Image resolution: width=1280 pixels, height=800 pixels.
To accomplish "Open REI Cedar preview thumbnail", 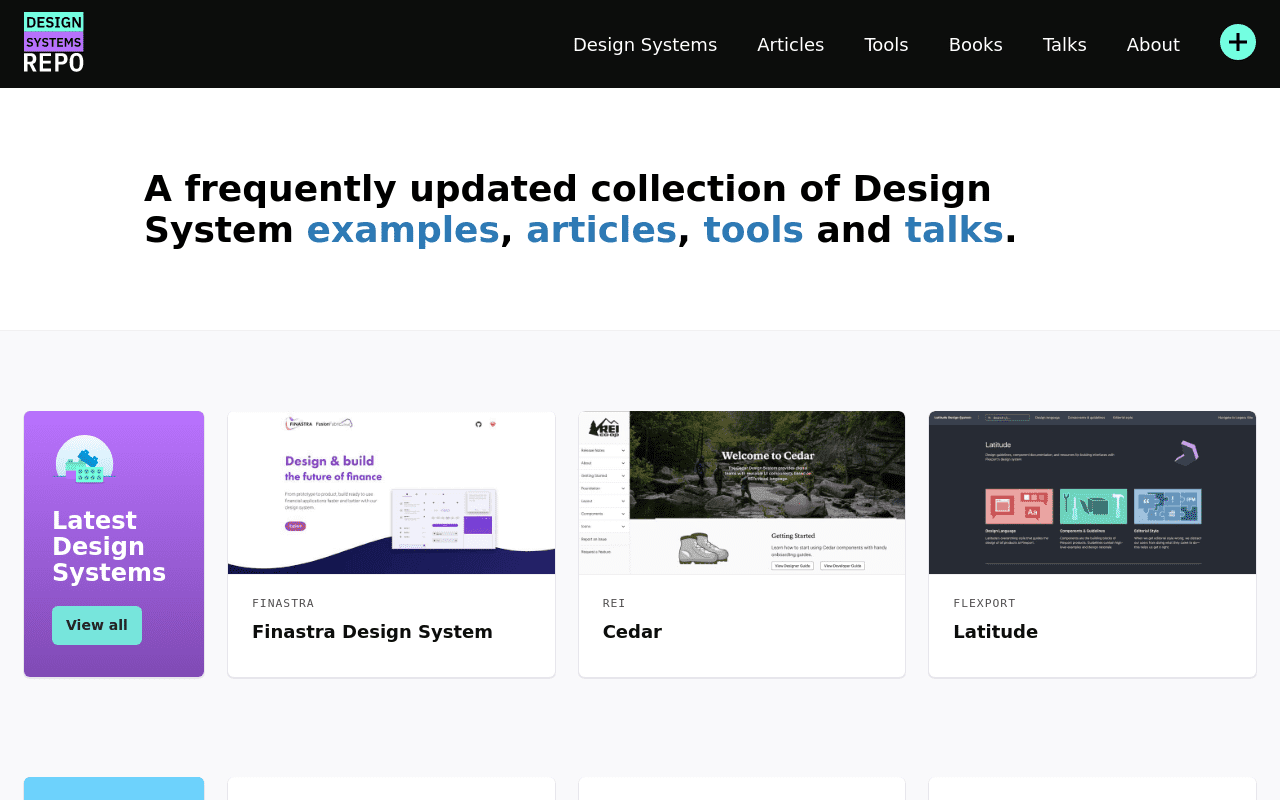I will pyautogui.click(x=742, y=493).
